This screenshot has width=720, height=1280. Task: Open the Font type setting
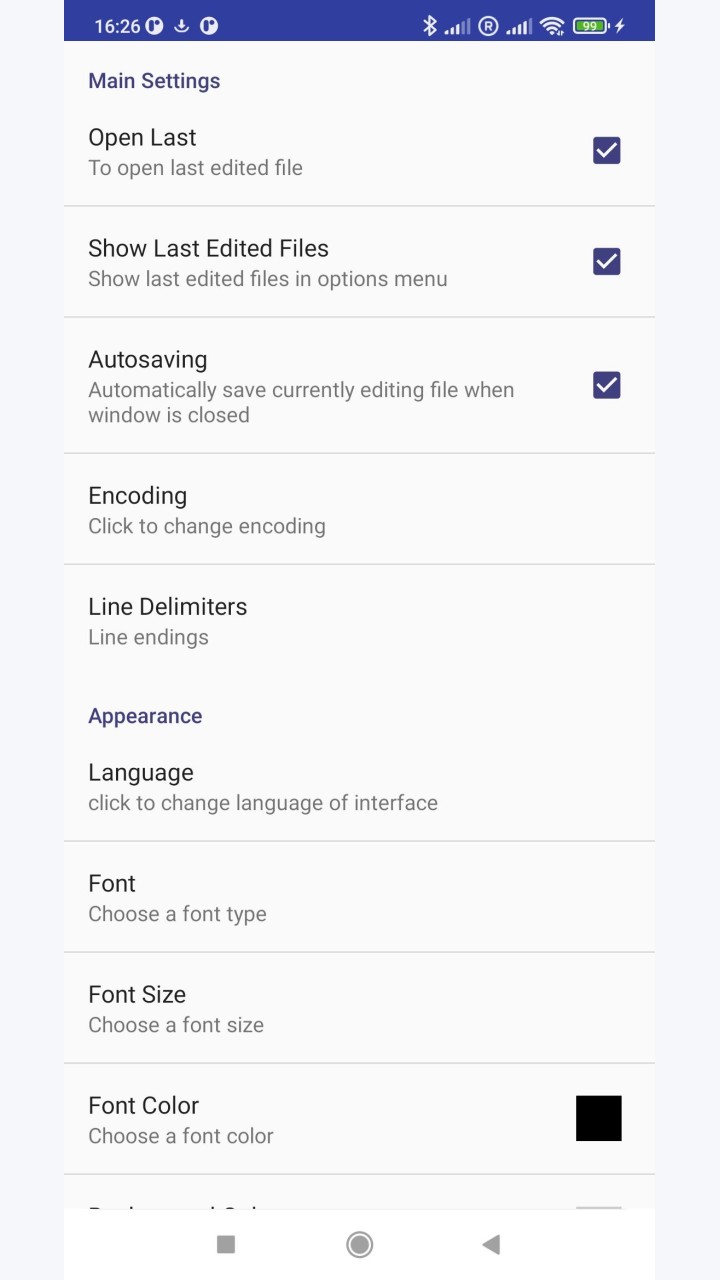pos(359,897)
